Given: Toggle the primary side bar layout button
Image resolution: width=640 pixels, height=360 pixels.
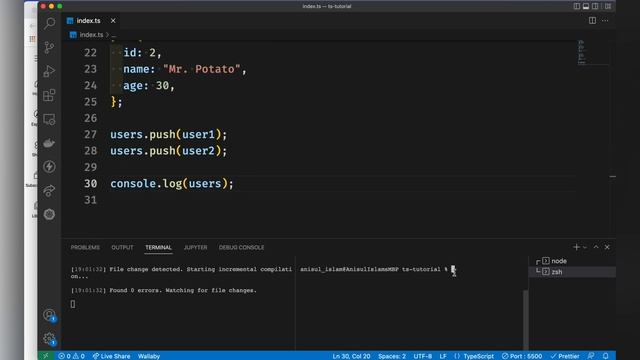Looking at the screenshot, I should click(577, 6).
